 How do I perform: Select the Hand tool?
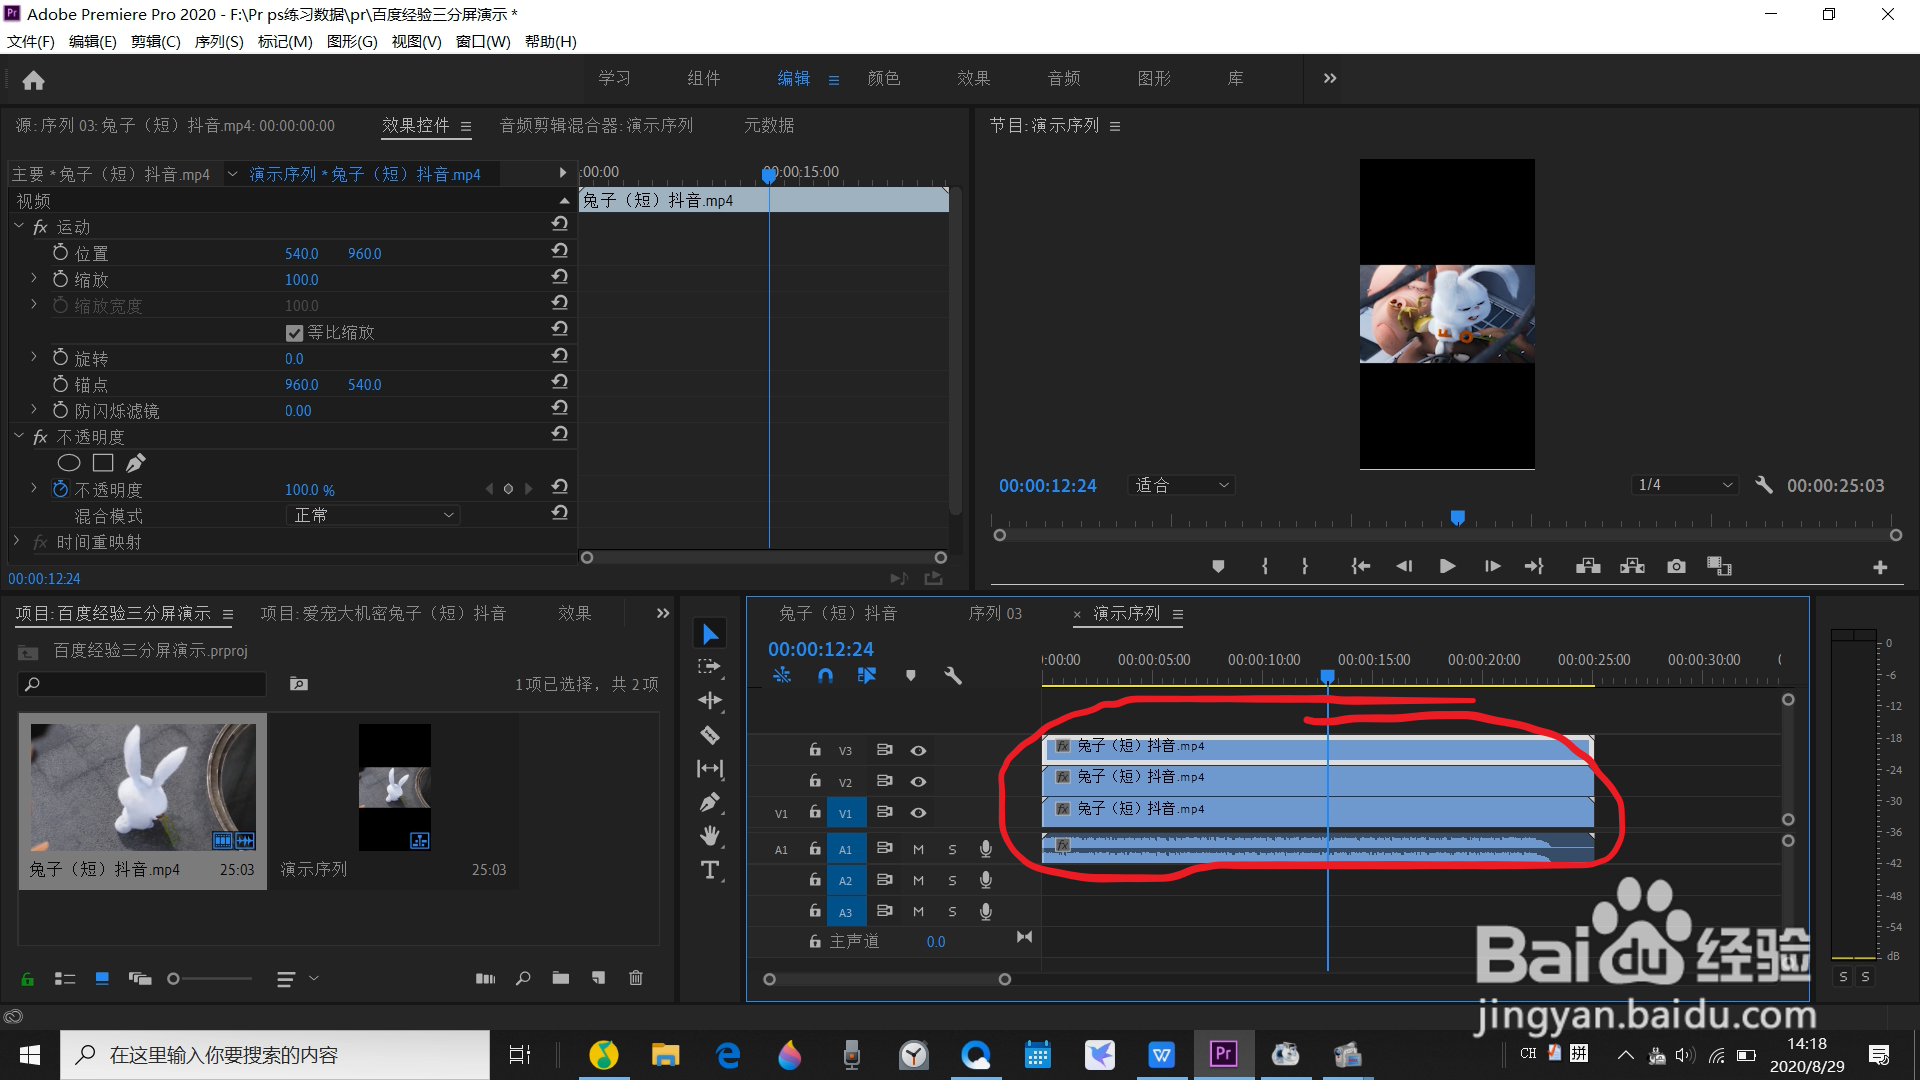pyautogui.click(x=710, y=836)
